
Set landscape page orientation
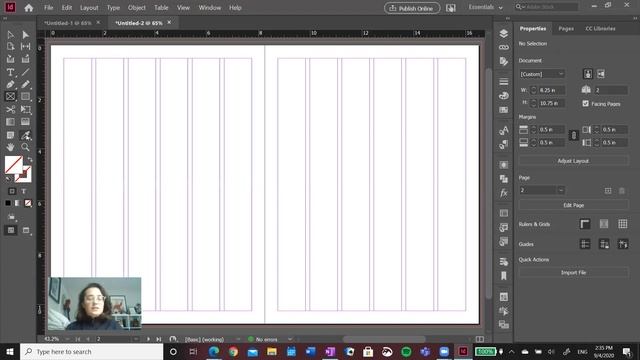point(601,74)
